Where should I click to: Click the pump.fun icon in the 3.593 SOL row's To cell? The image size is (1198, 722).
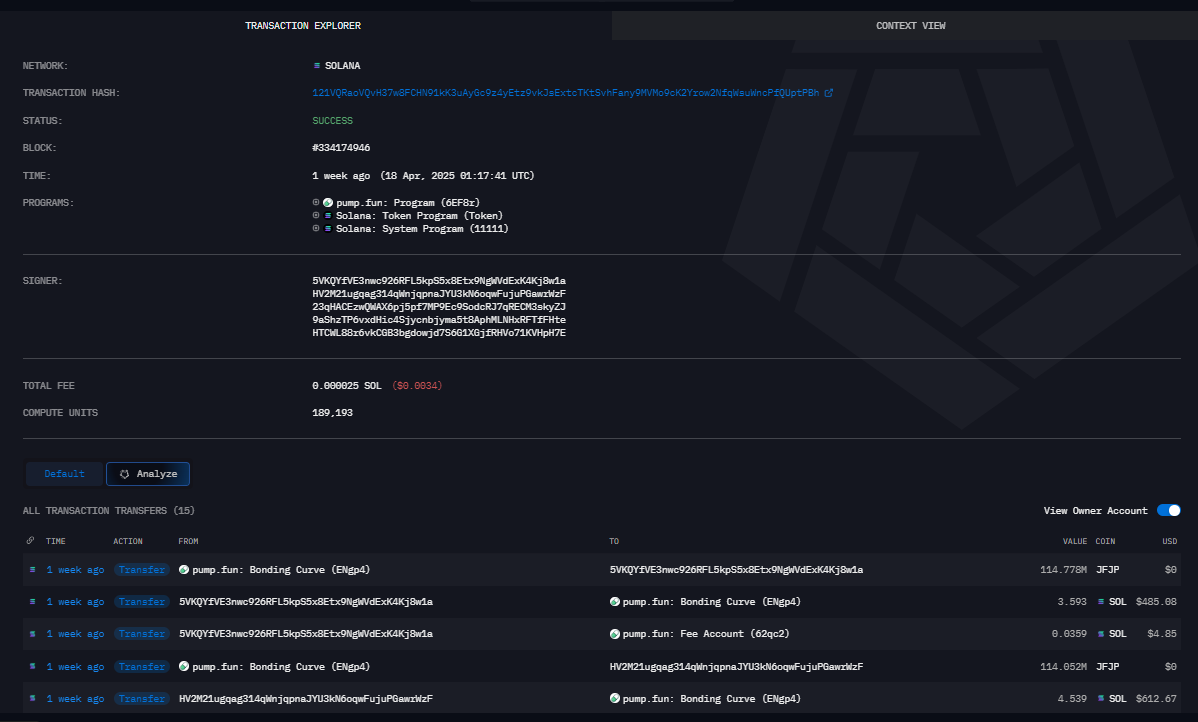point(614,602)
